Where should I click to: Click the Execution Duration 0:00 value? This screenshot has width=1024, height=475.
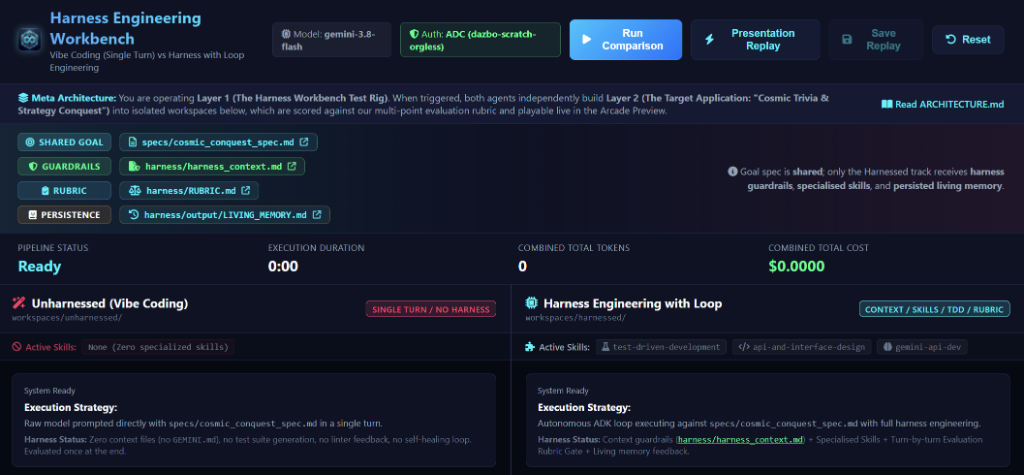[x=283, y=266]
